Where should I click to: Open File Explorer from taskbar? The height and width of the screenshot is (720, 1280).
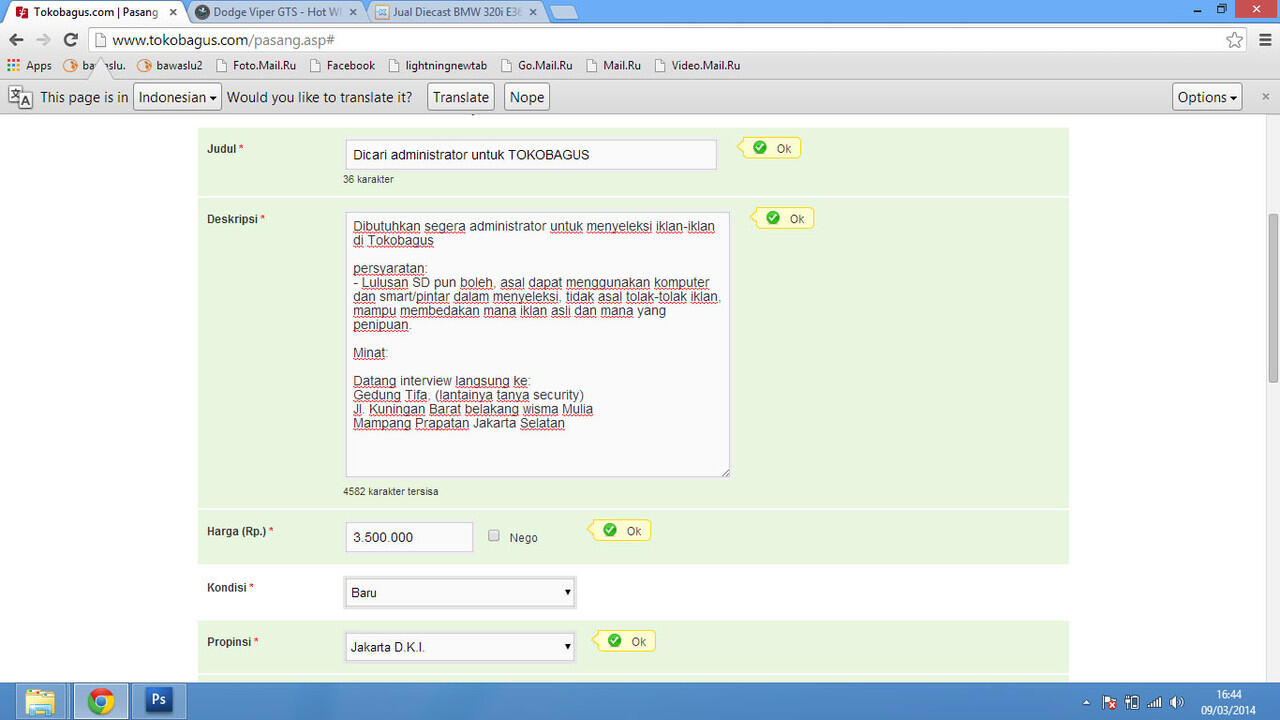click(x=40, y=701)
